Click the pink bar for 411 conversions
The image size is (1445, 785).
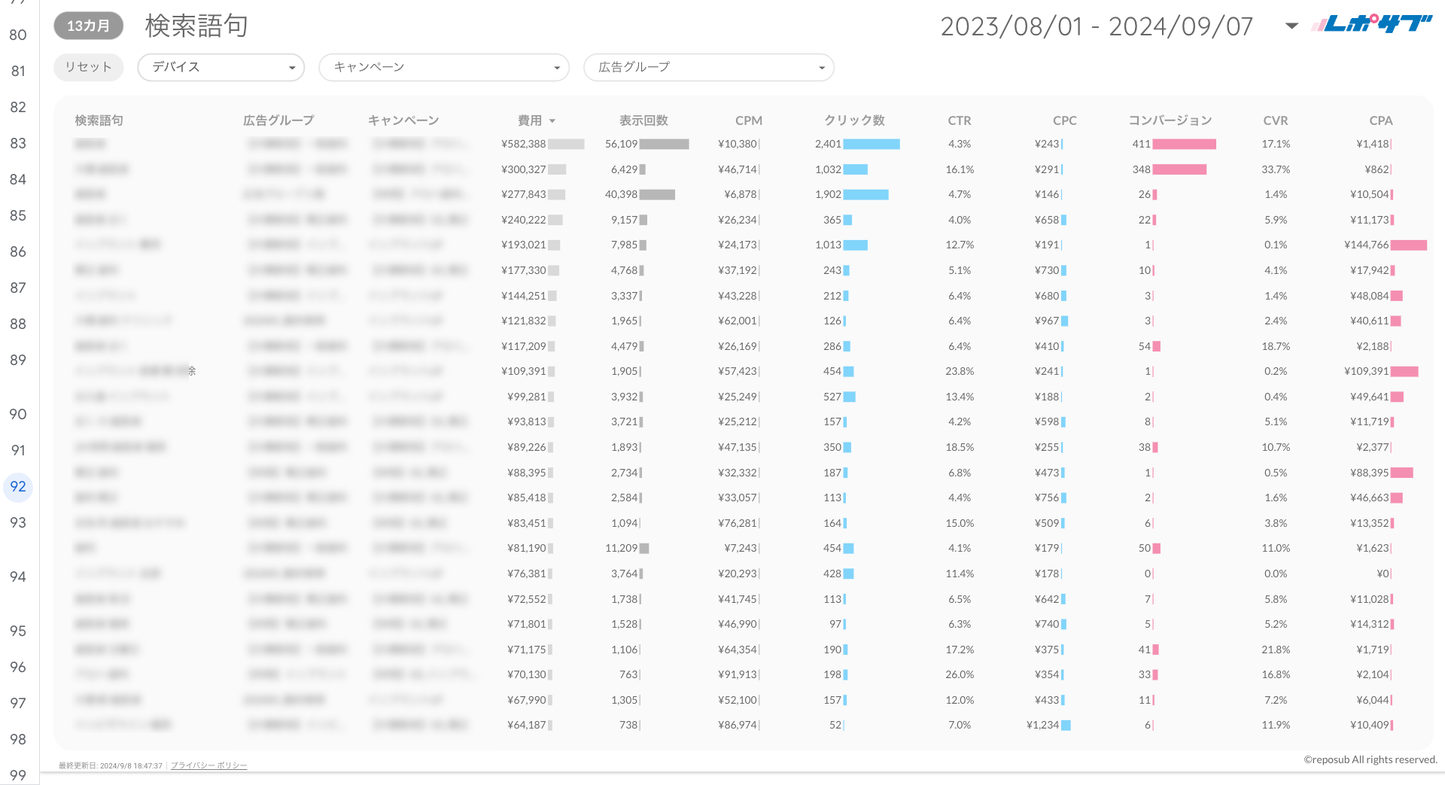pos(1185,144)
